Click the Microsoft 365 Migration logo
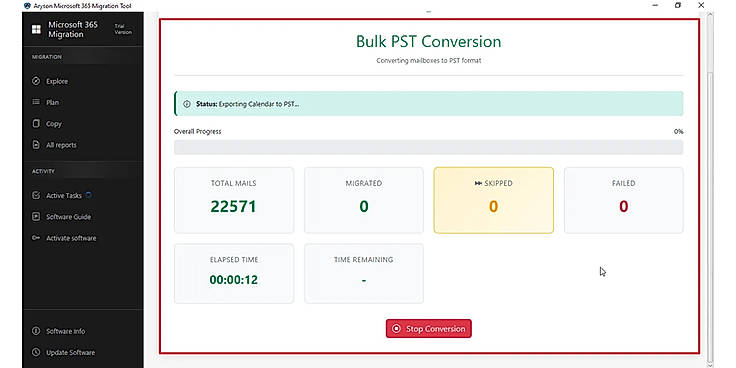The image size is (736, 368). click(36, 29)
